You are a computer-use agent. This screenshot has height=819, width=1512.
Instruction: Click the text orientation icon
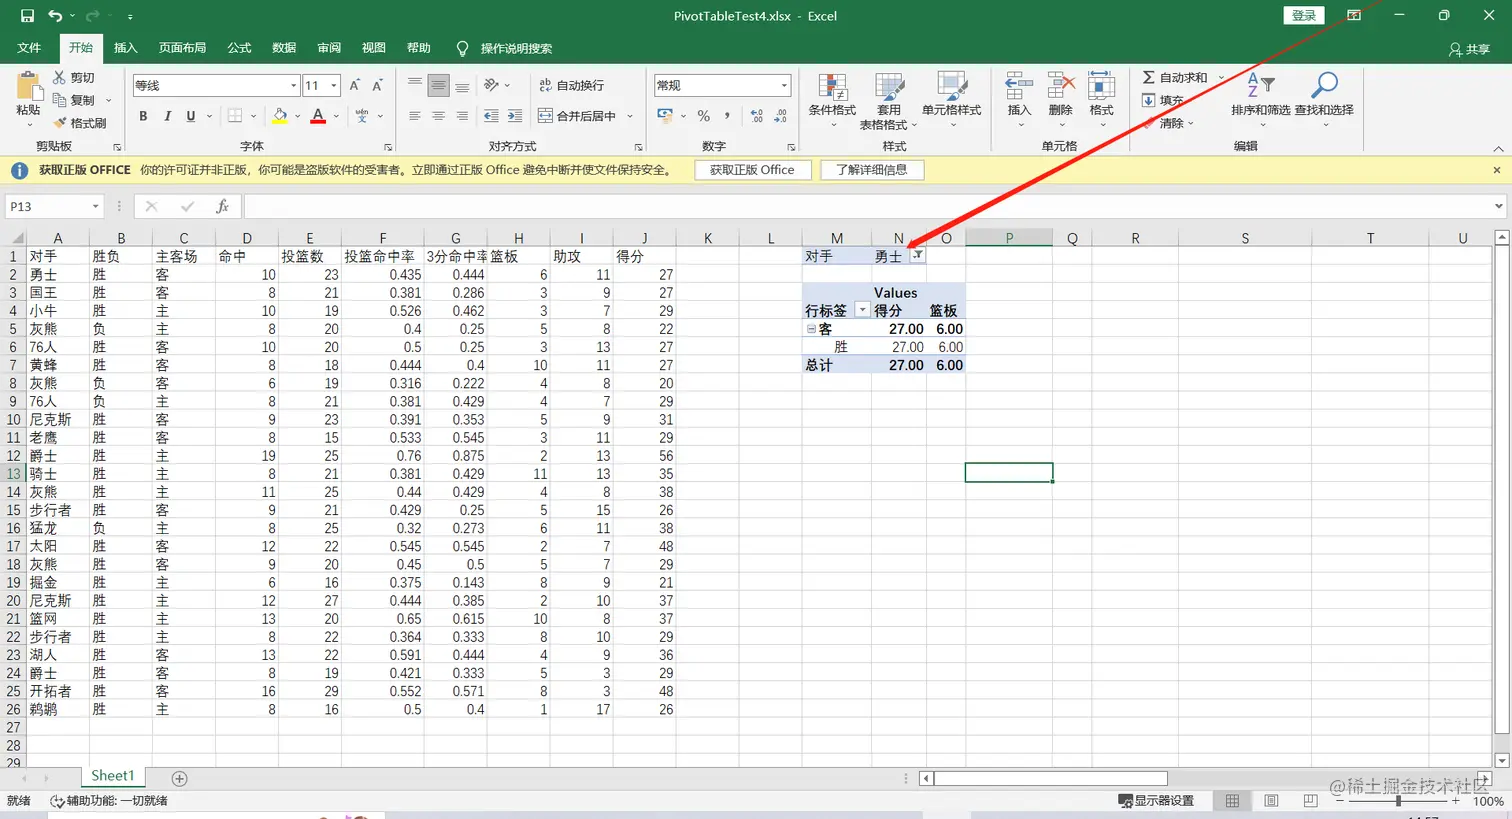[x=492, y=86]
